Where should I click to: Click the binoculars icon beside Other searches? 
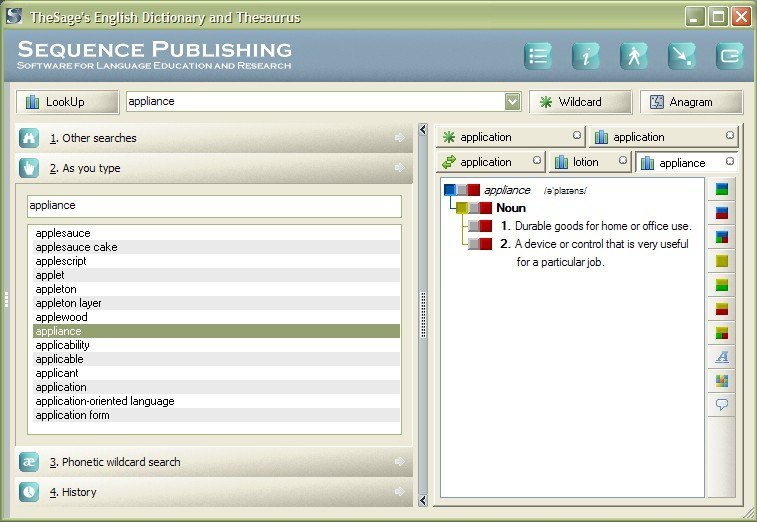[29, 138]
